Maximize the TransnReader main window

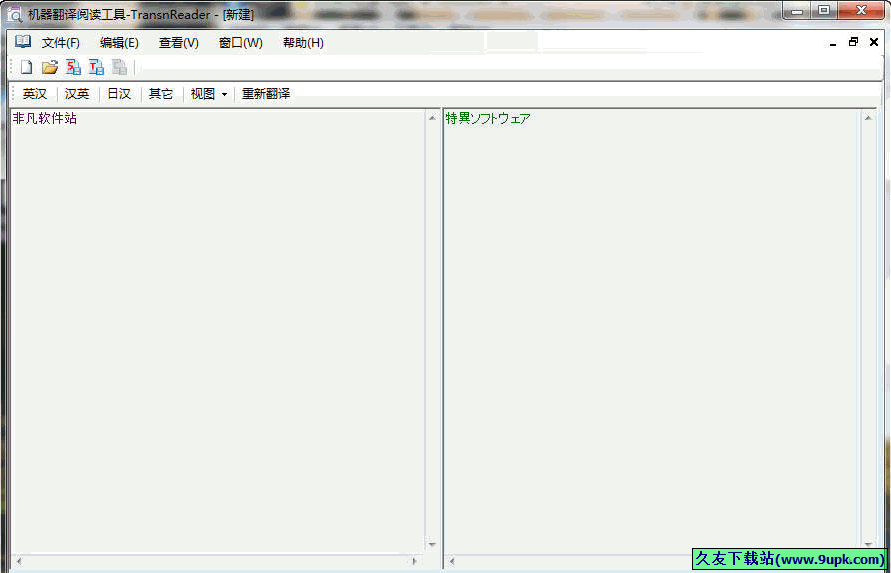pyautogui.click(x=824, y=10)
